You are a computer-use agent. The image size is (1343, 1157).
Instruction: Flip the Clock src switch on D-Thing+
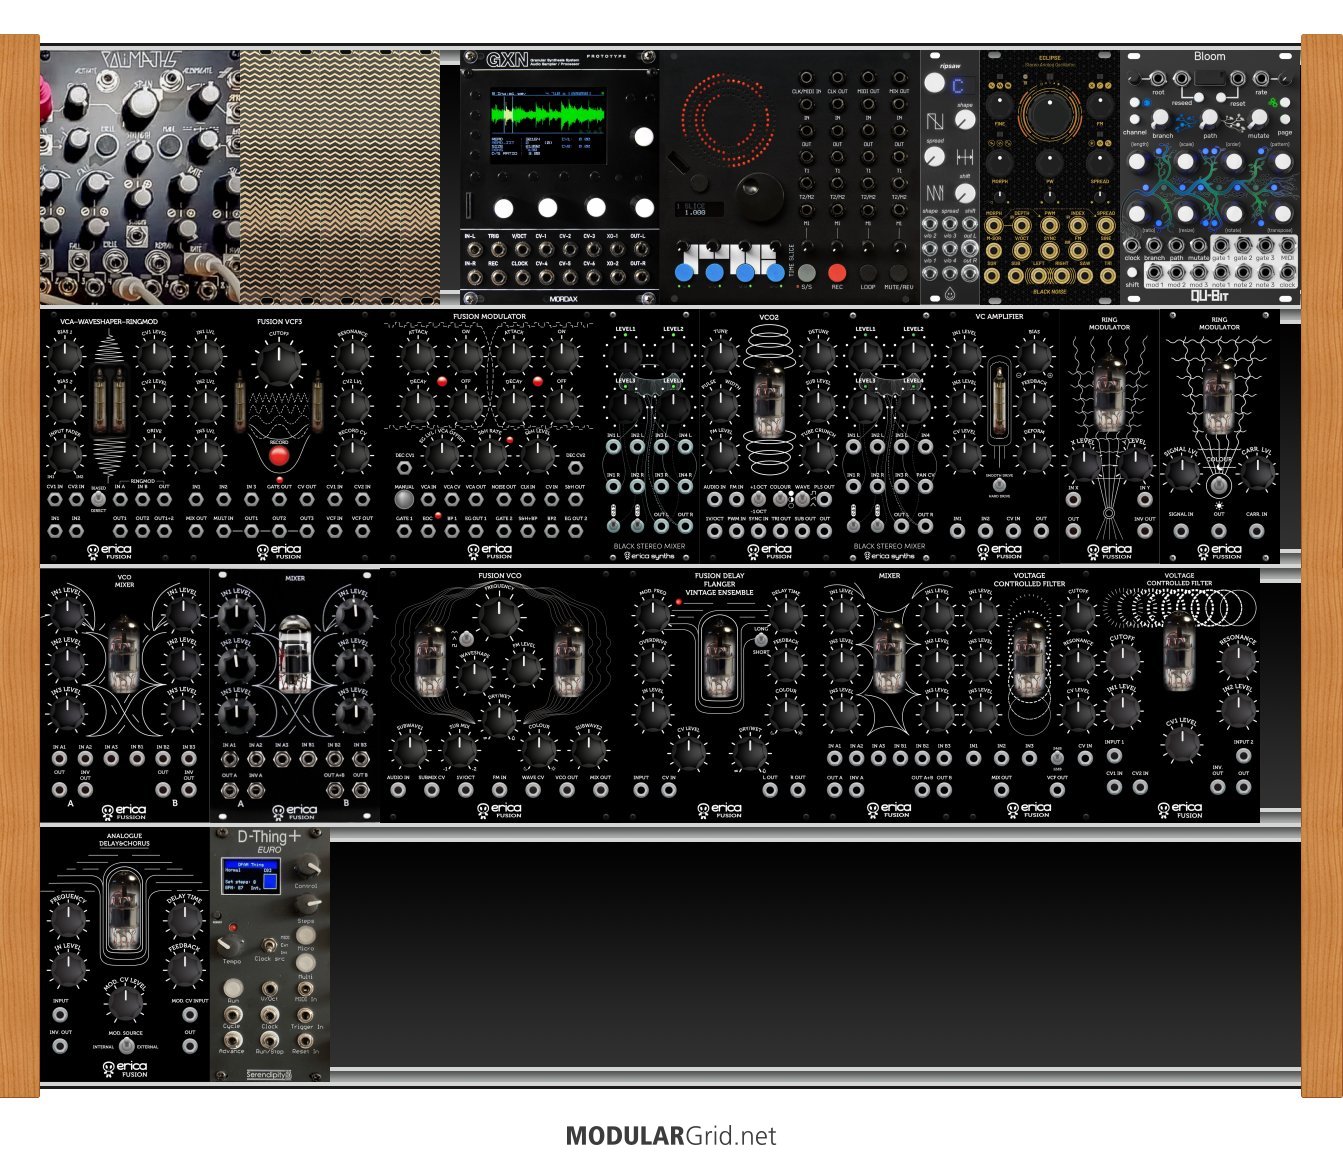(x=267, y=945)
